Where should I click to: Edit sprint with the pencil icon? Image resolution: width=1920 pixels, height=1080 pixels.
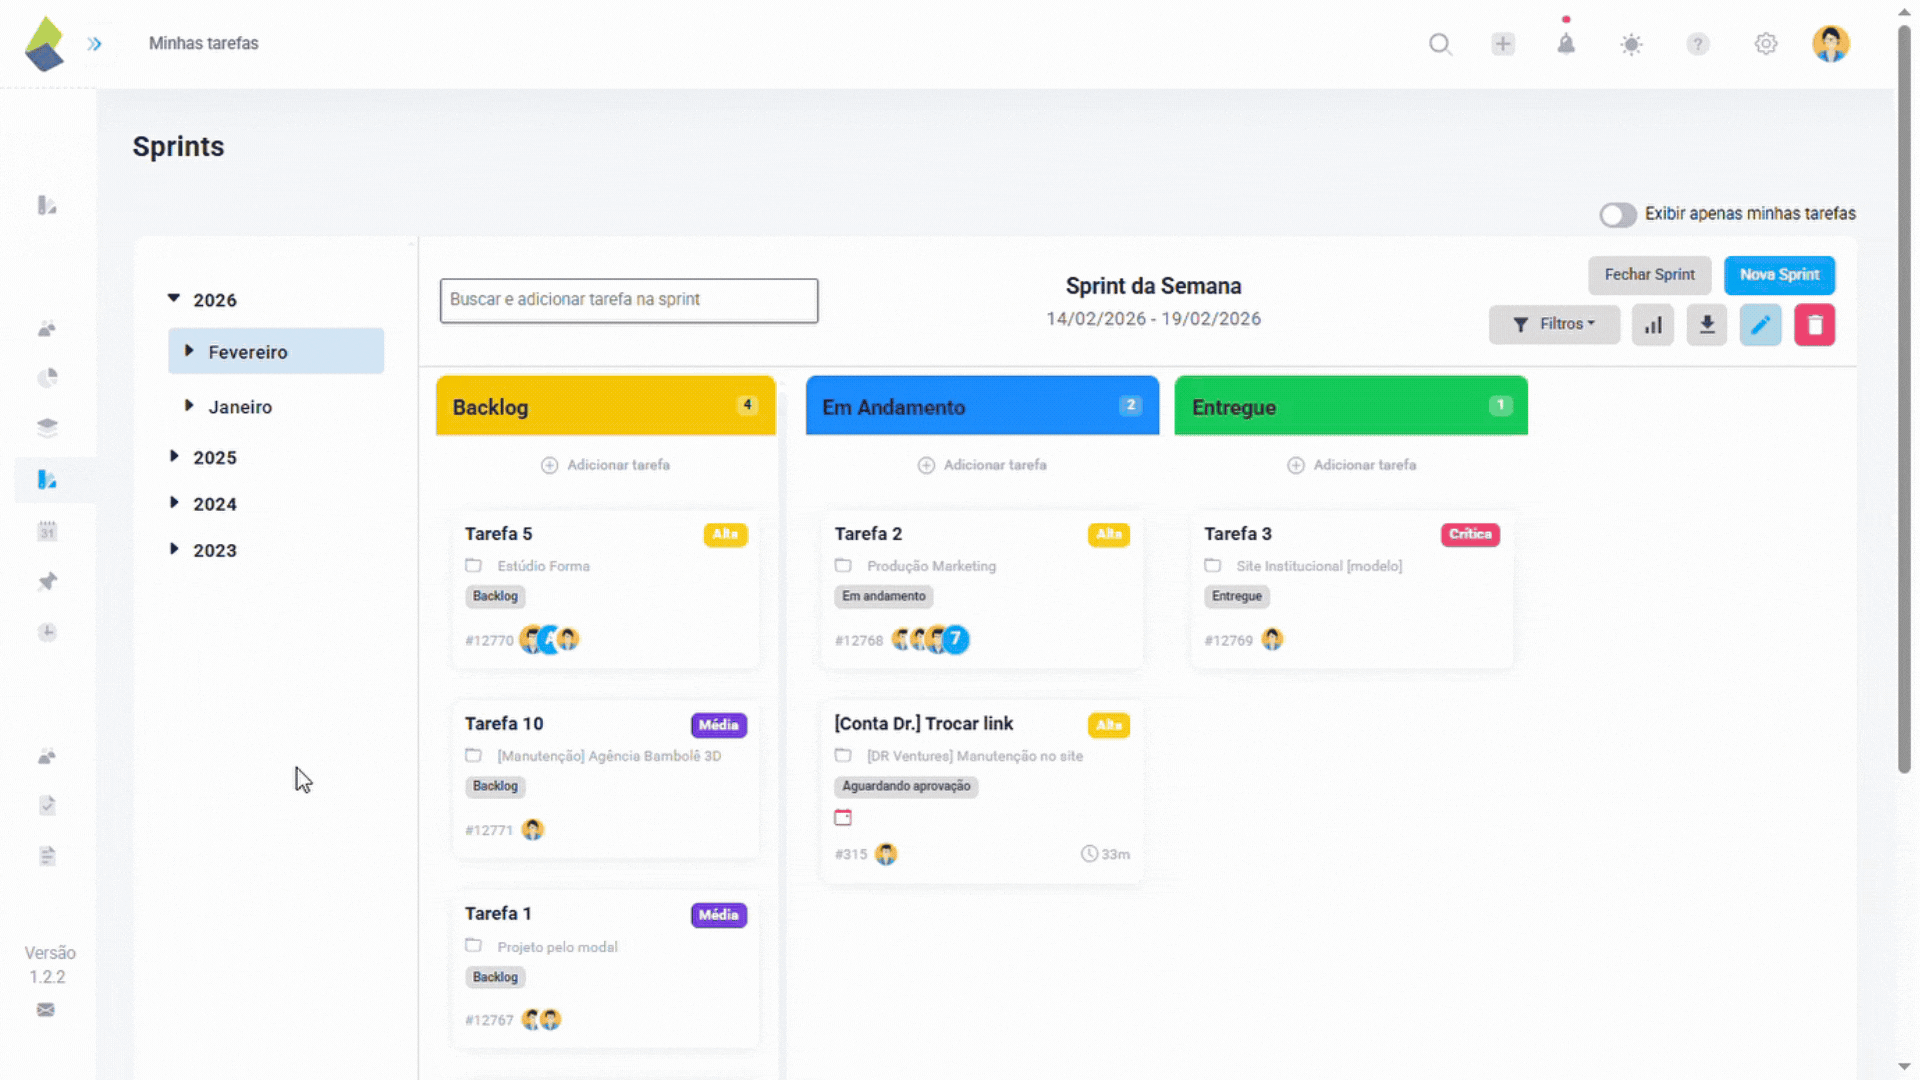coord(1760,325)
